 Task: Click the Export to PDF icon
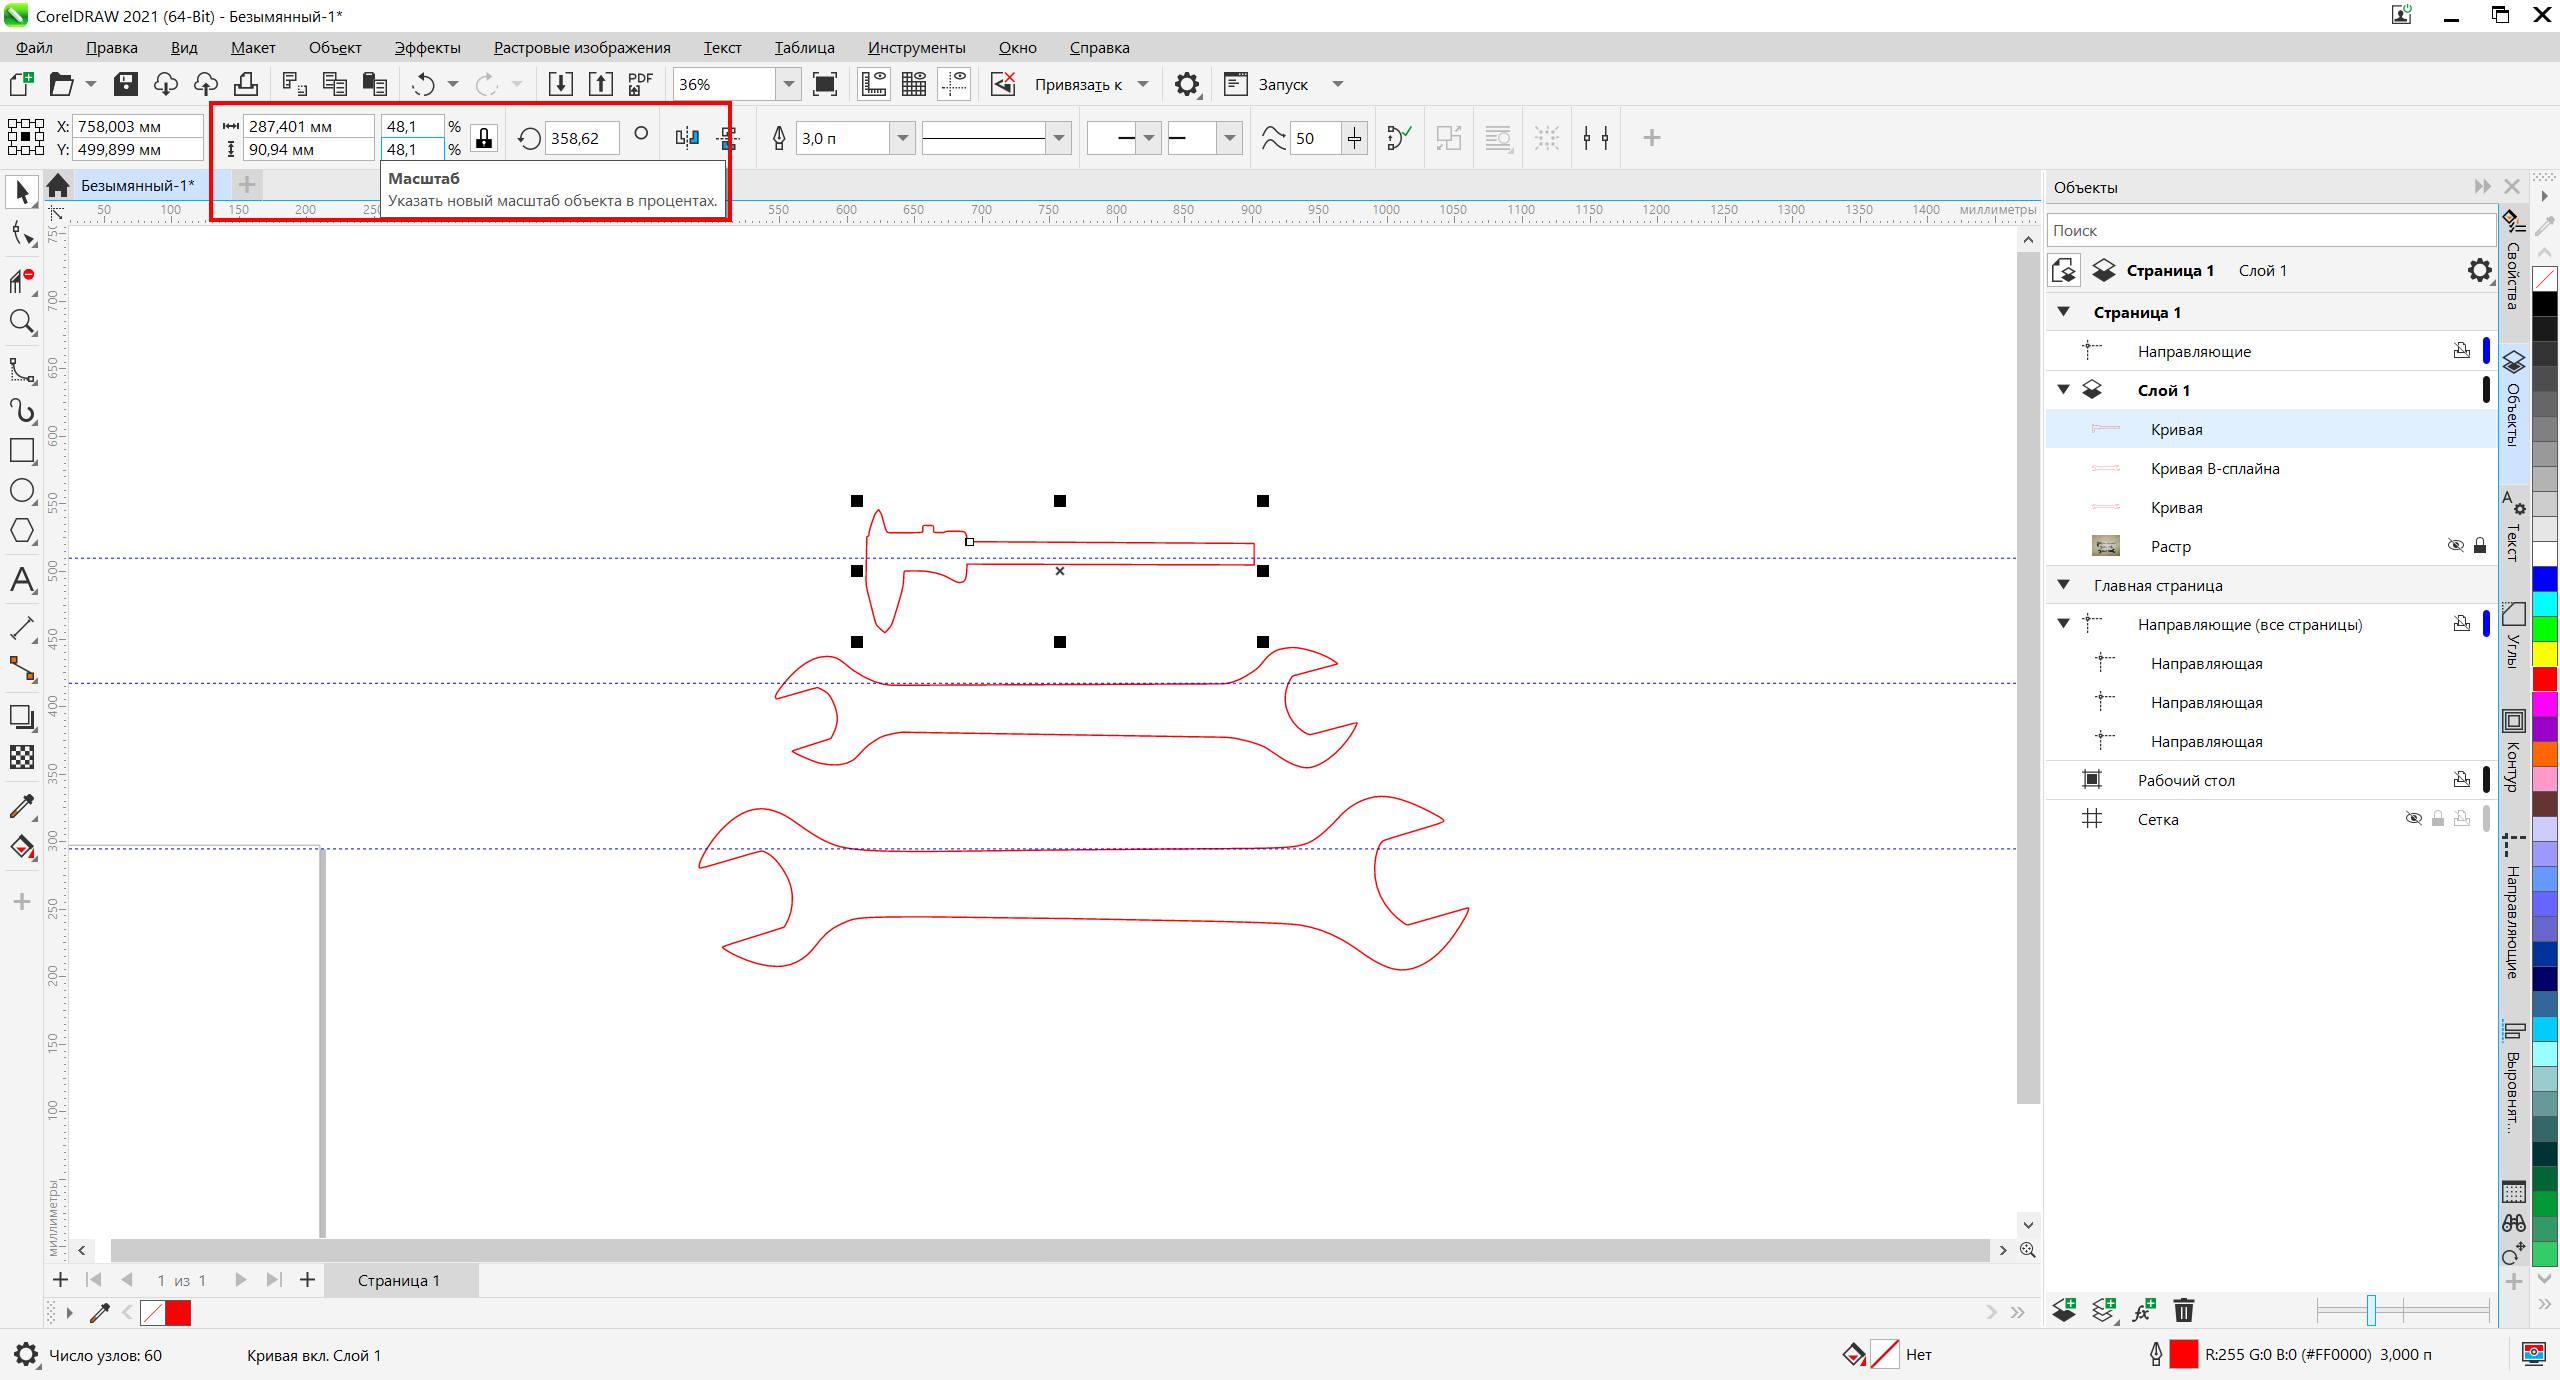tap(640, 84)
